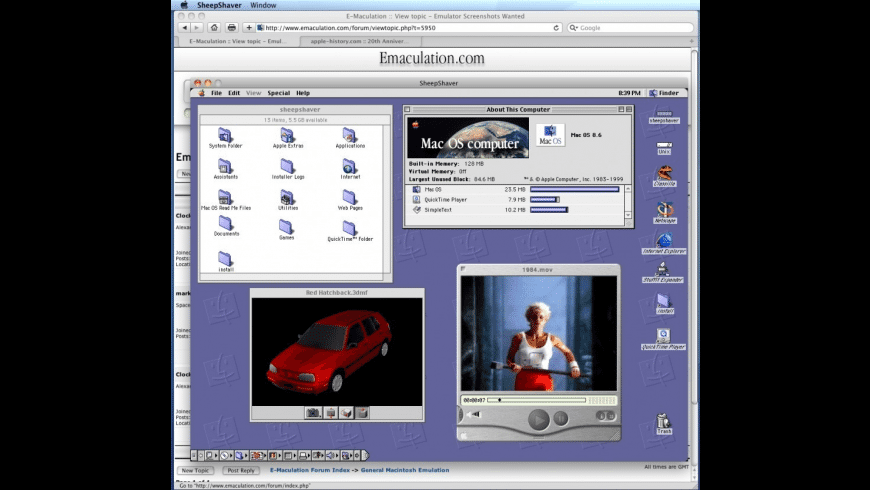The image size is (870, 490).
Task: Open the Edit menu
Action: (x=234, y=93)
